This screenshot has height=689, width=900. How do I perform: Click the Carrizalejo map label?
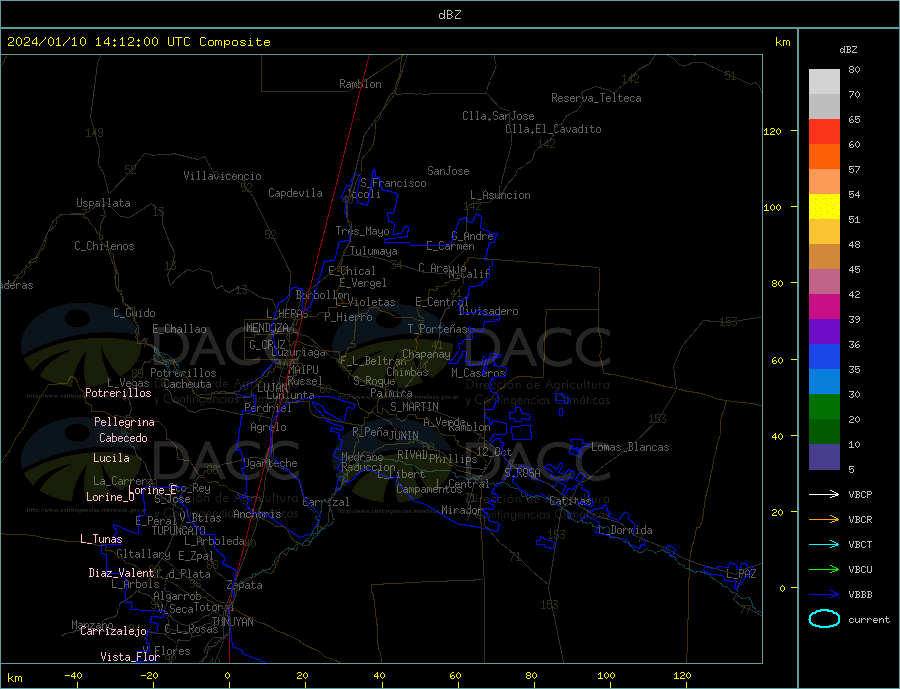click(113, 632)
